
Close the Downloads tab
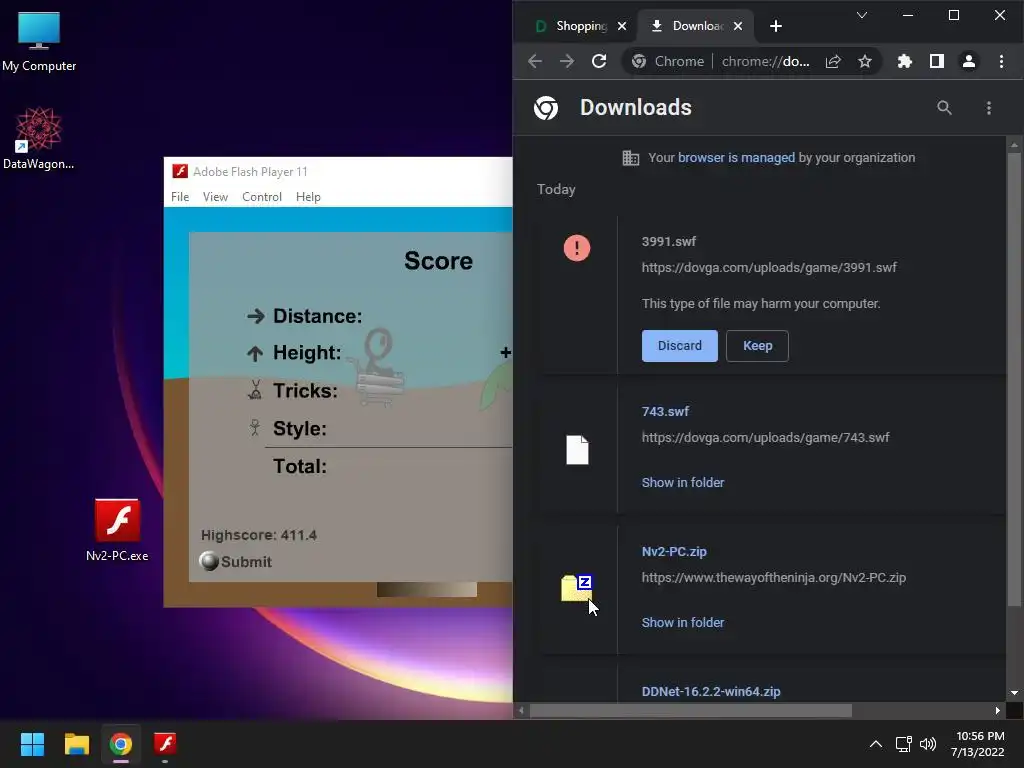[737, 26]
